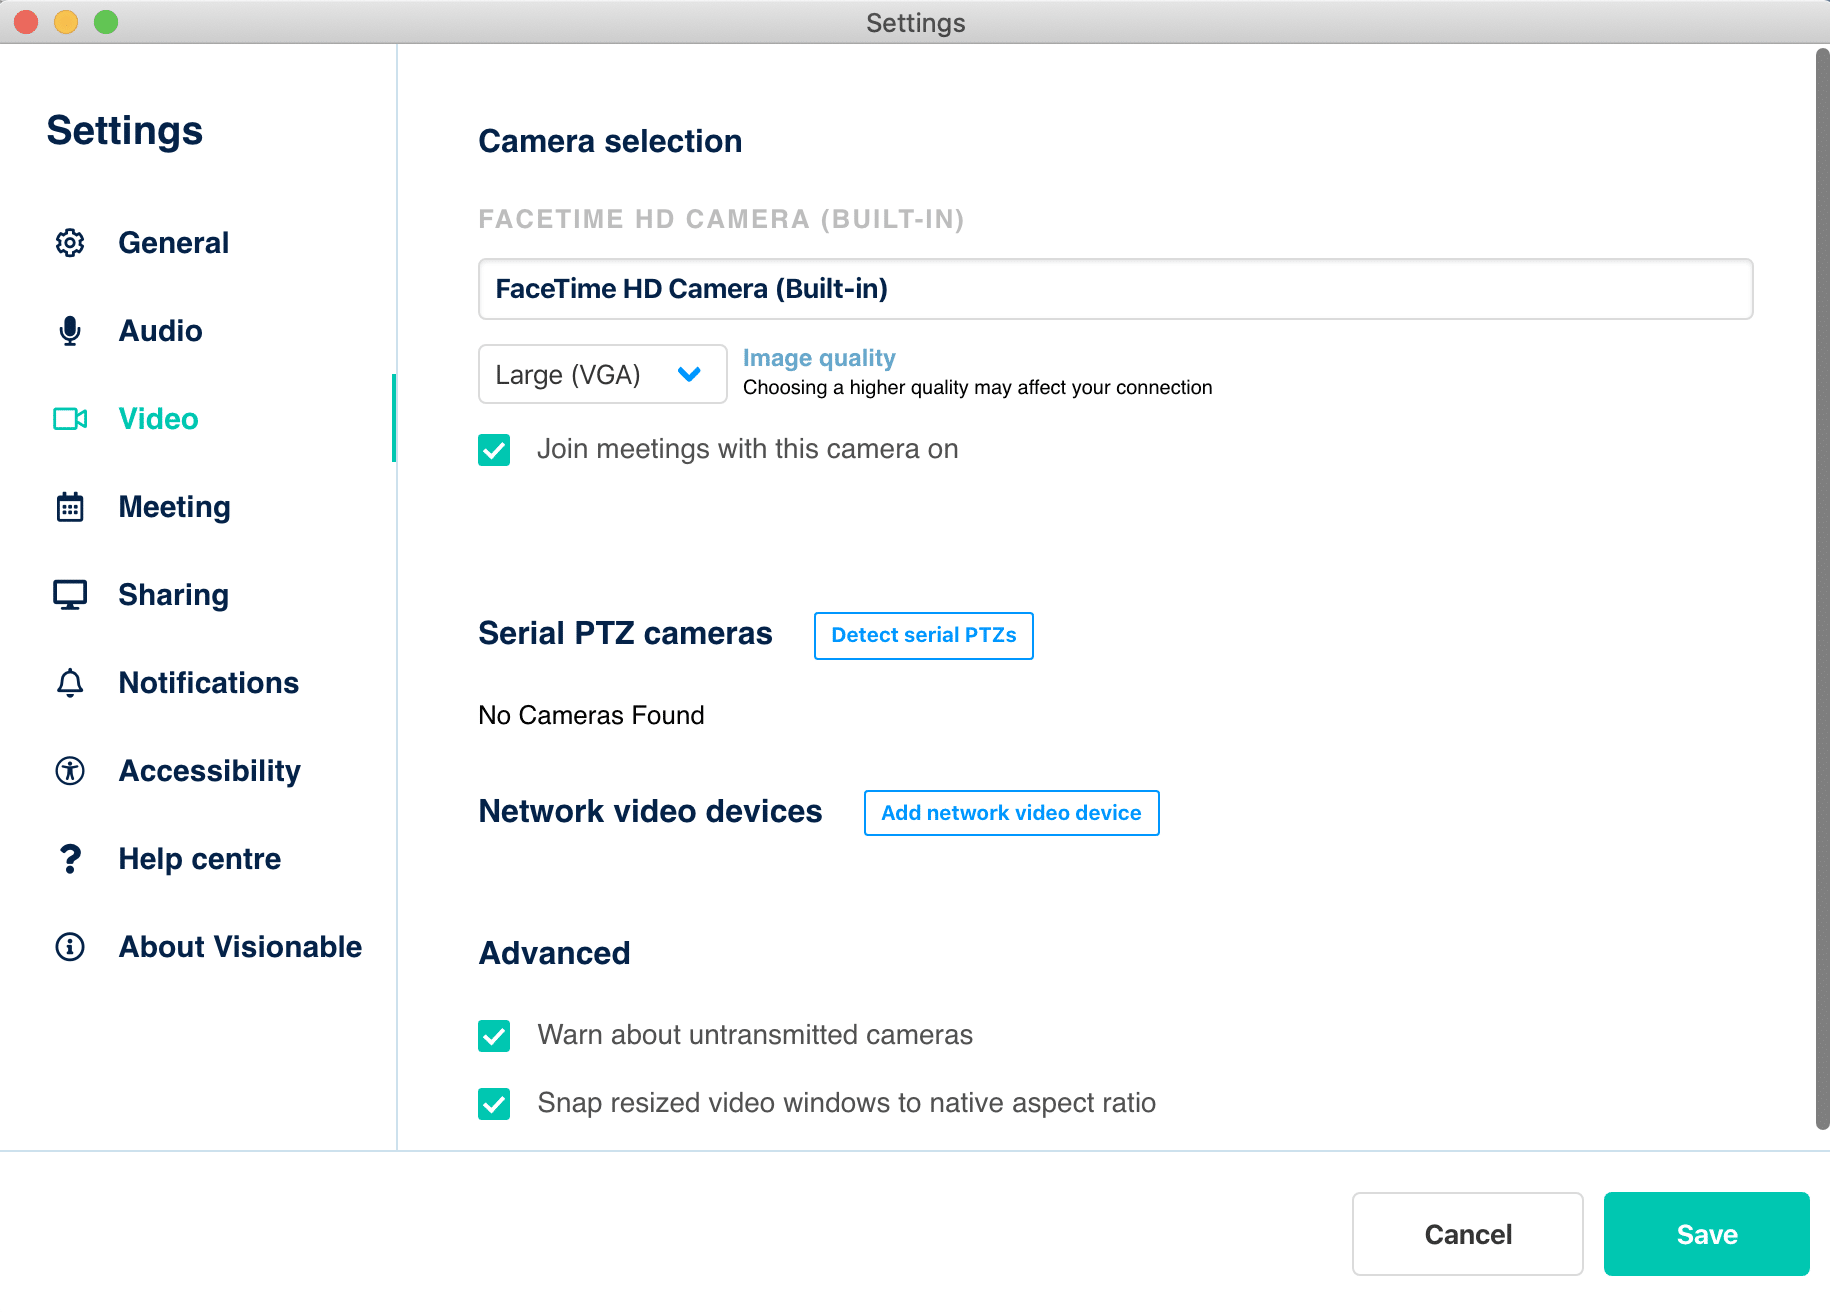This screenshot has height=1312, width=1830.
Task: Click the General settings gear icon
Action: (x=69, y=242)
